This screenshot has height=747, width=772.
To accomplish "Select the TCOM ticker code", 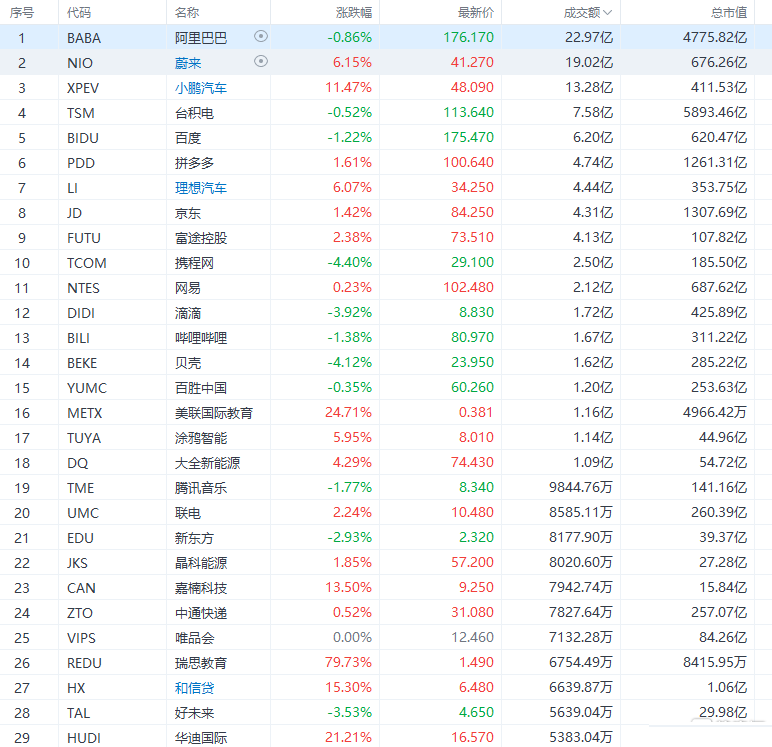I will tap(87, 263).
